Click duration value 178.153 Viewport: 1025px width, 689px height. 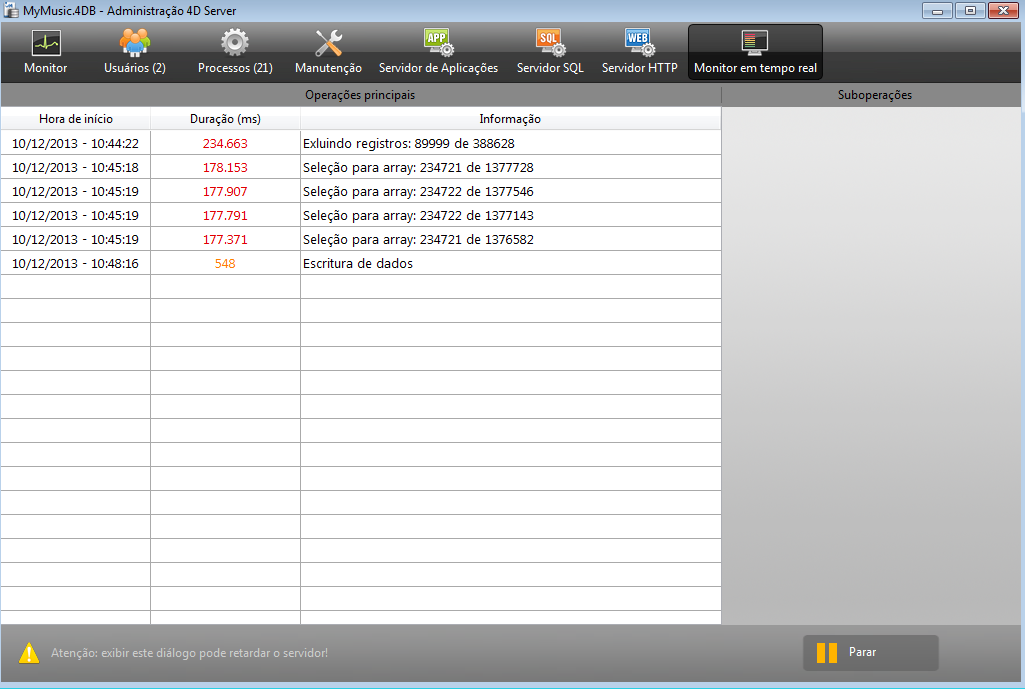225,168
